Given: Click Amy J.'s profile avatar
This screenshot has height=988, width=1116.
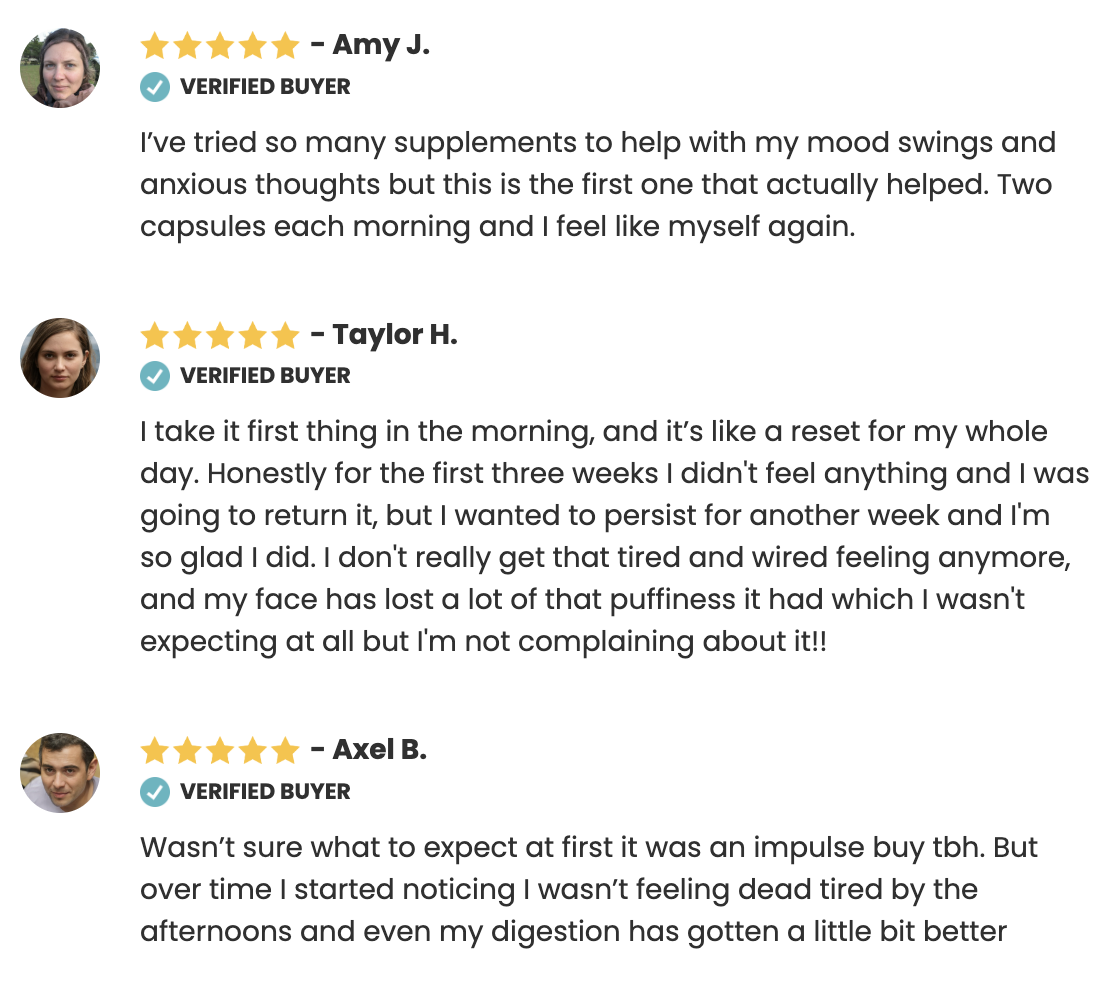Looking at the screenshot, I should (x=60, y=68).
